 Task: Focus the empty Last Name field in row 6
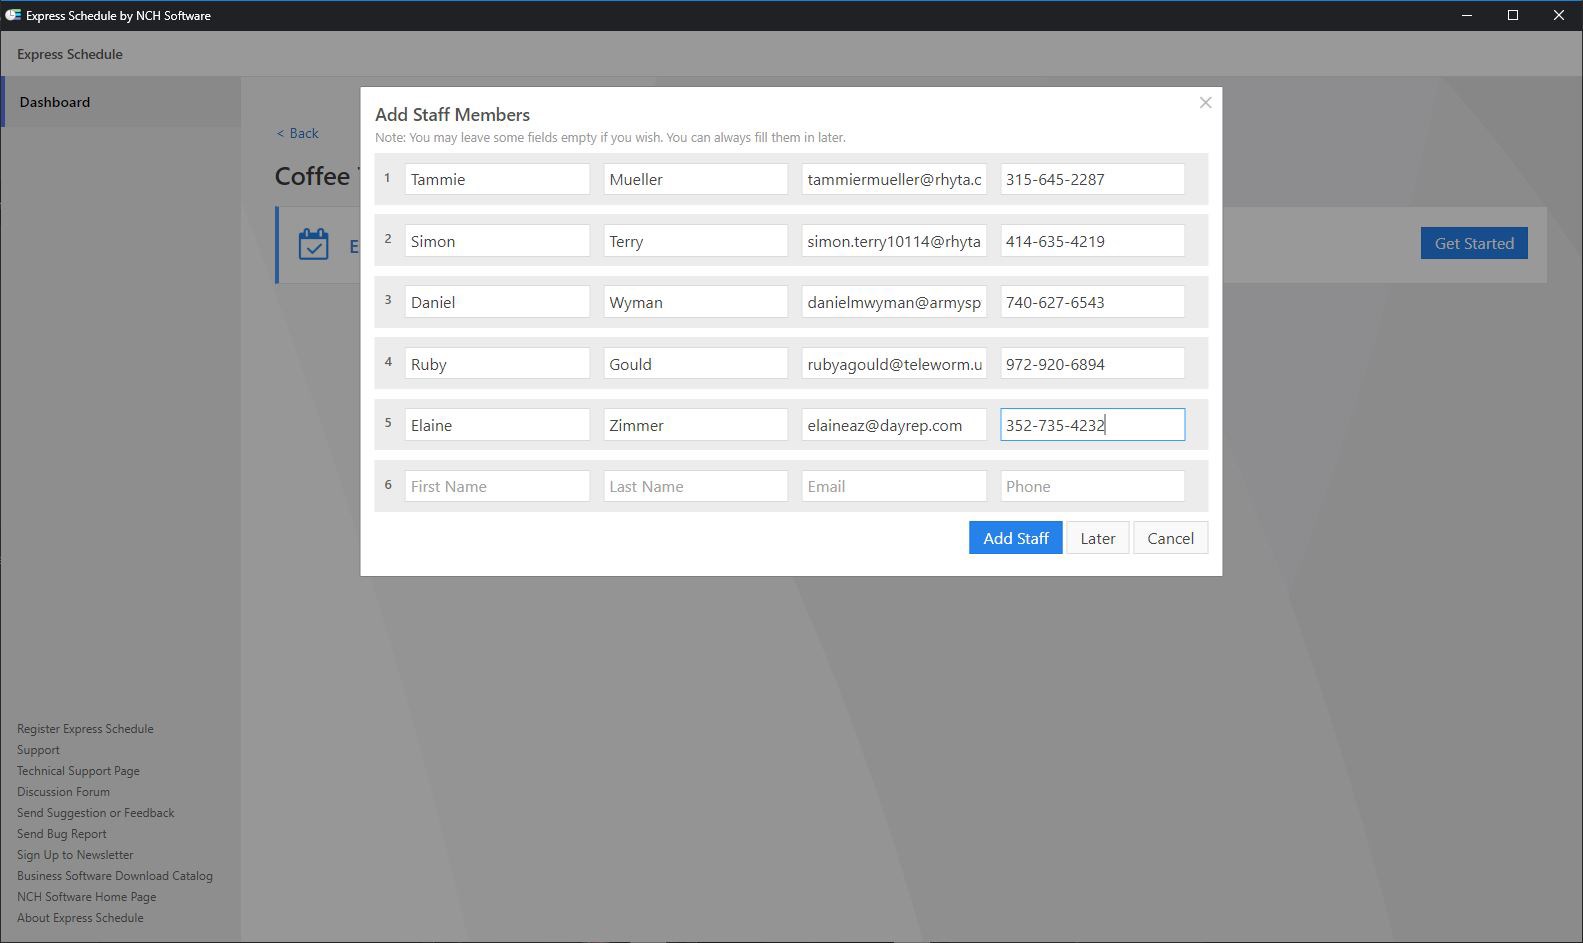point(695,486)
